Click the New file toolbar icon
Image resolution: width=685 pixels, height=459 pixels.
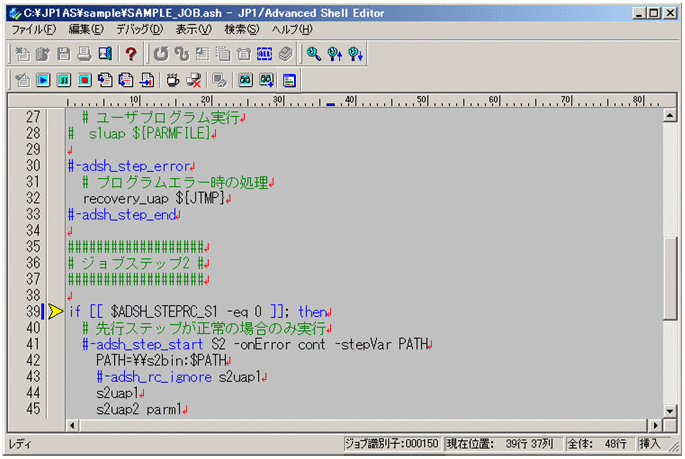(22, 54)
